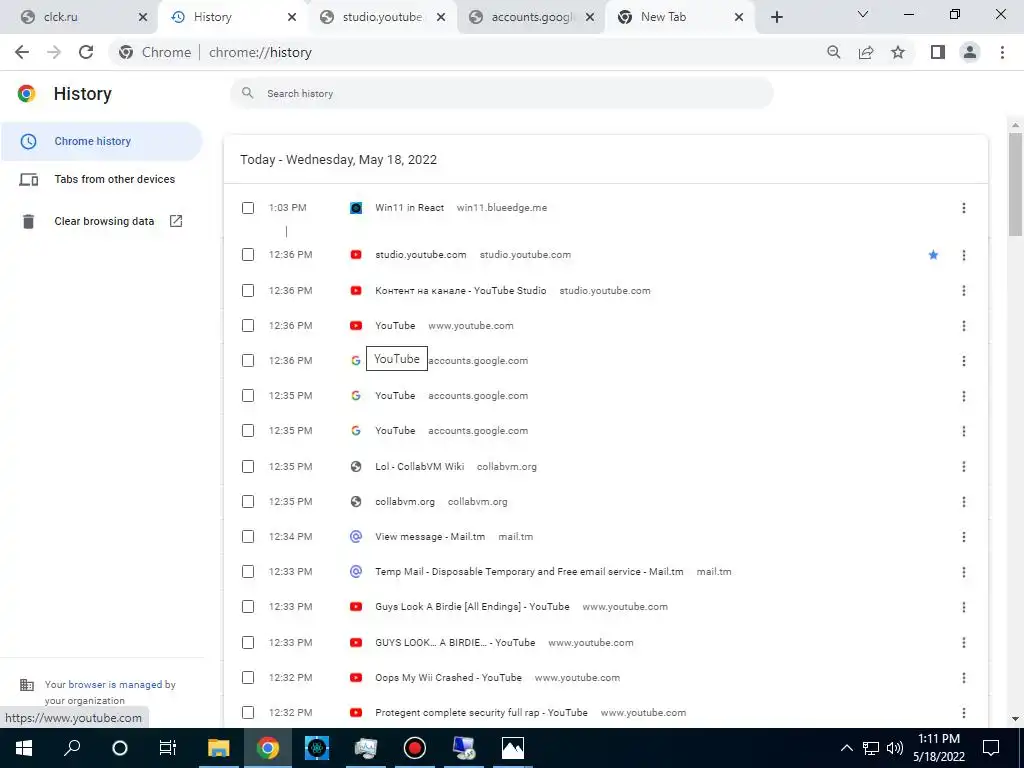Open actions menu for Win11 in React entry

(x=963, y=208)
